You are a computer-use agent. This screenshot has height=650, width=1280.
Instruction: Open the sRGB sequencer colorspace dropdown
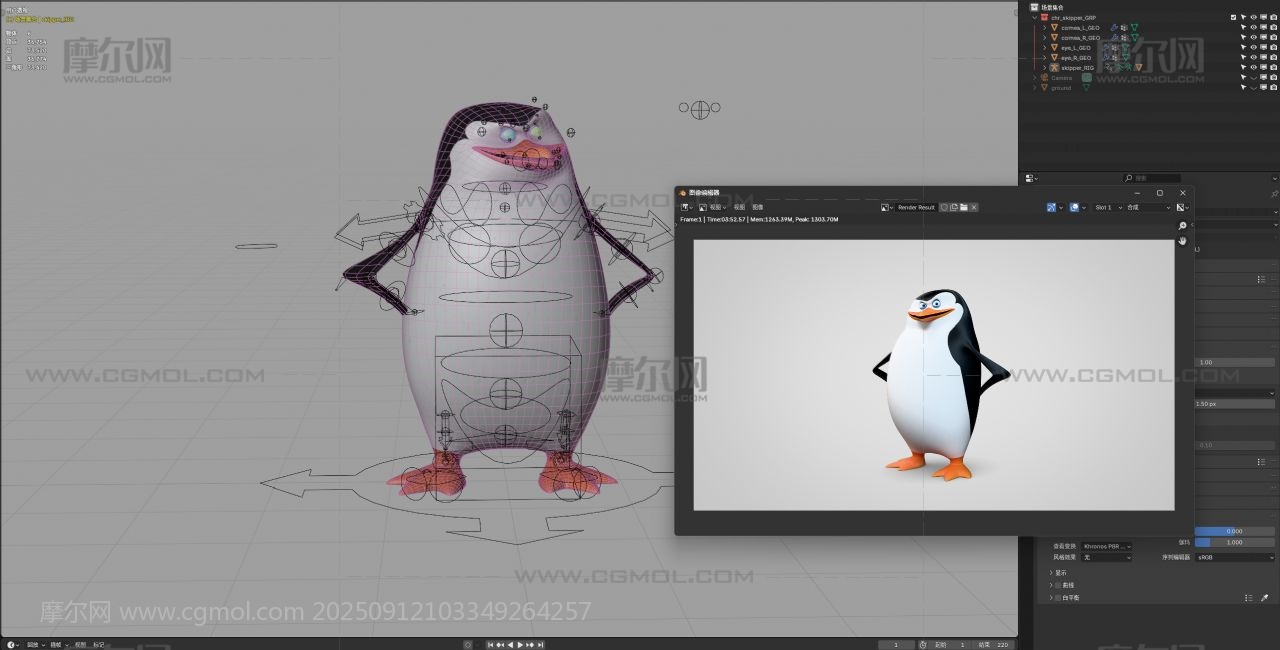pyautogui.click(x=1235, y=557)
